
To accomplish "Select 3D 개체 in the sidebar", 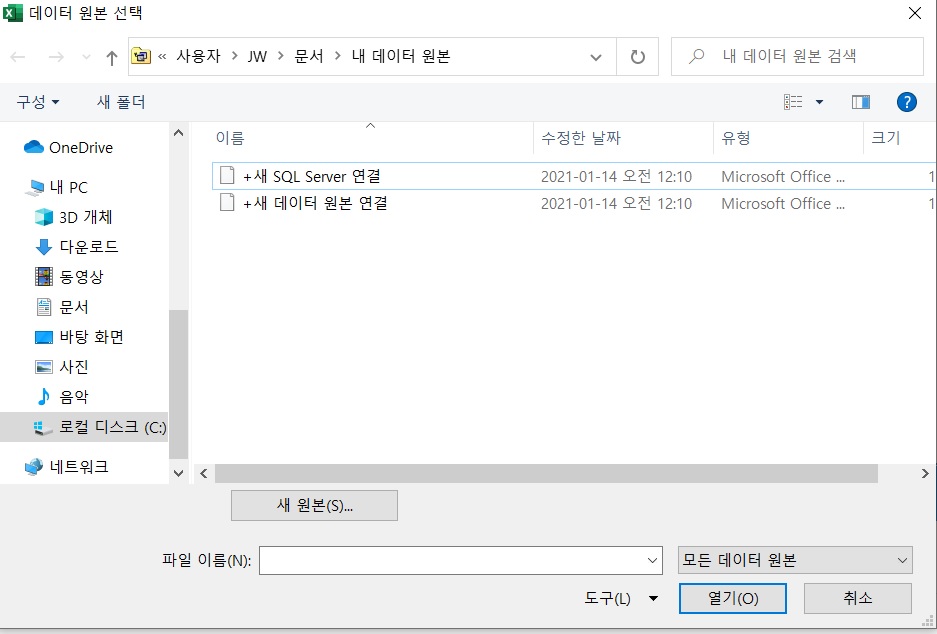I will [x=85, y=217].
